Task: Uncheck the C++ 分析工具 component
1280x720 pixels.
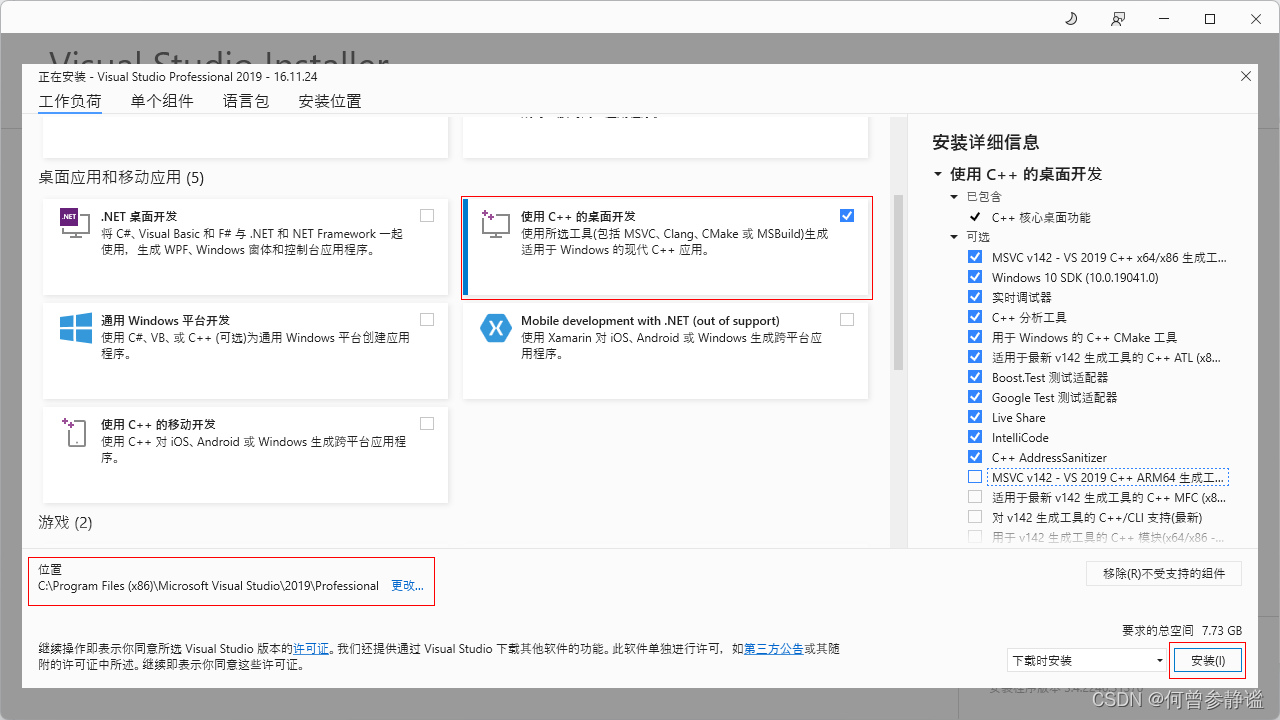Action: coord(975,317)
